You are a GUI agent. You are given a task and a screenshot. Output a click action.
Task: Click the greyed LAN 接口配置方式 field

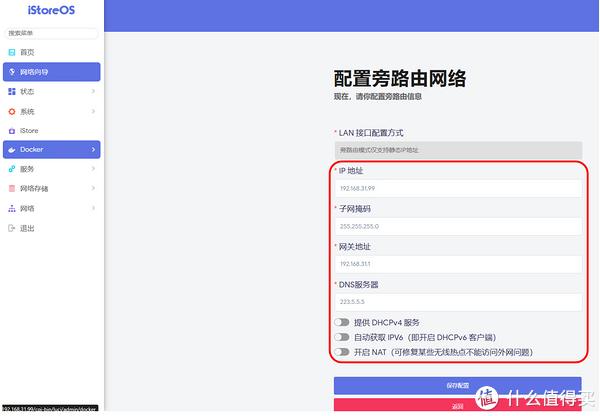pos(458,150)
